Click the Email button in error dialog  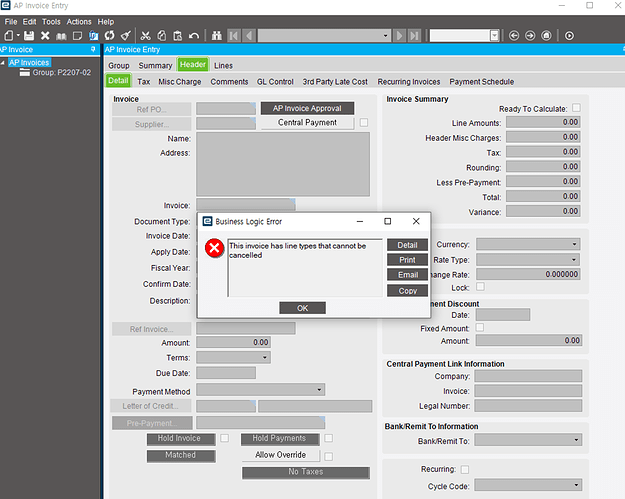click(x=407, y=275)
